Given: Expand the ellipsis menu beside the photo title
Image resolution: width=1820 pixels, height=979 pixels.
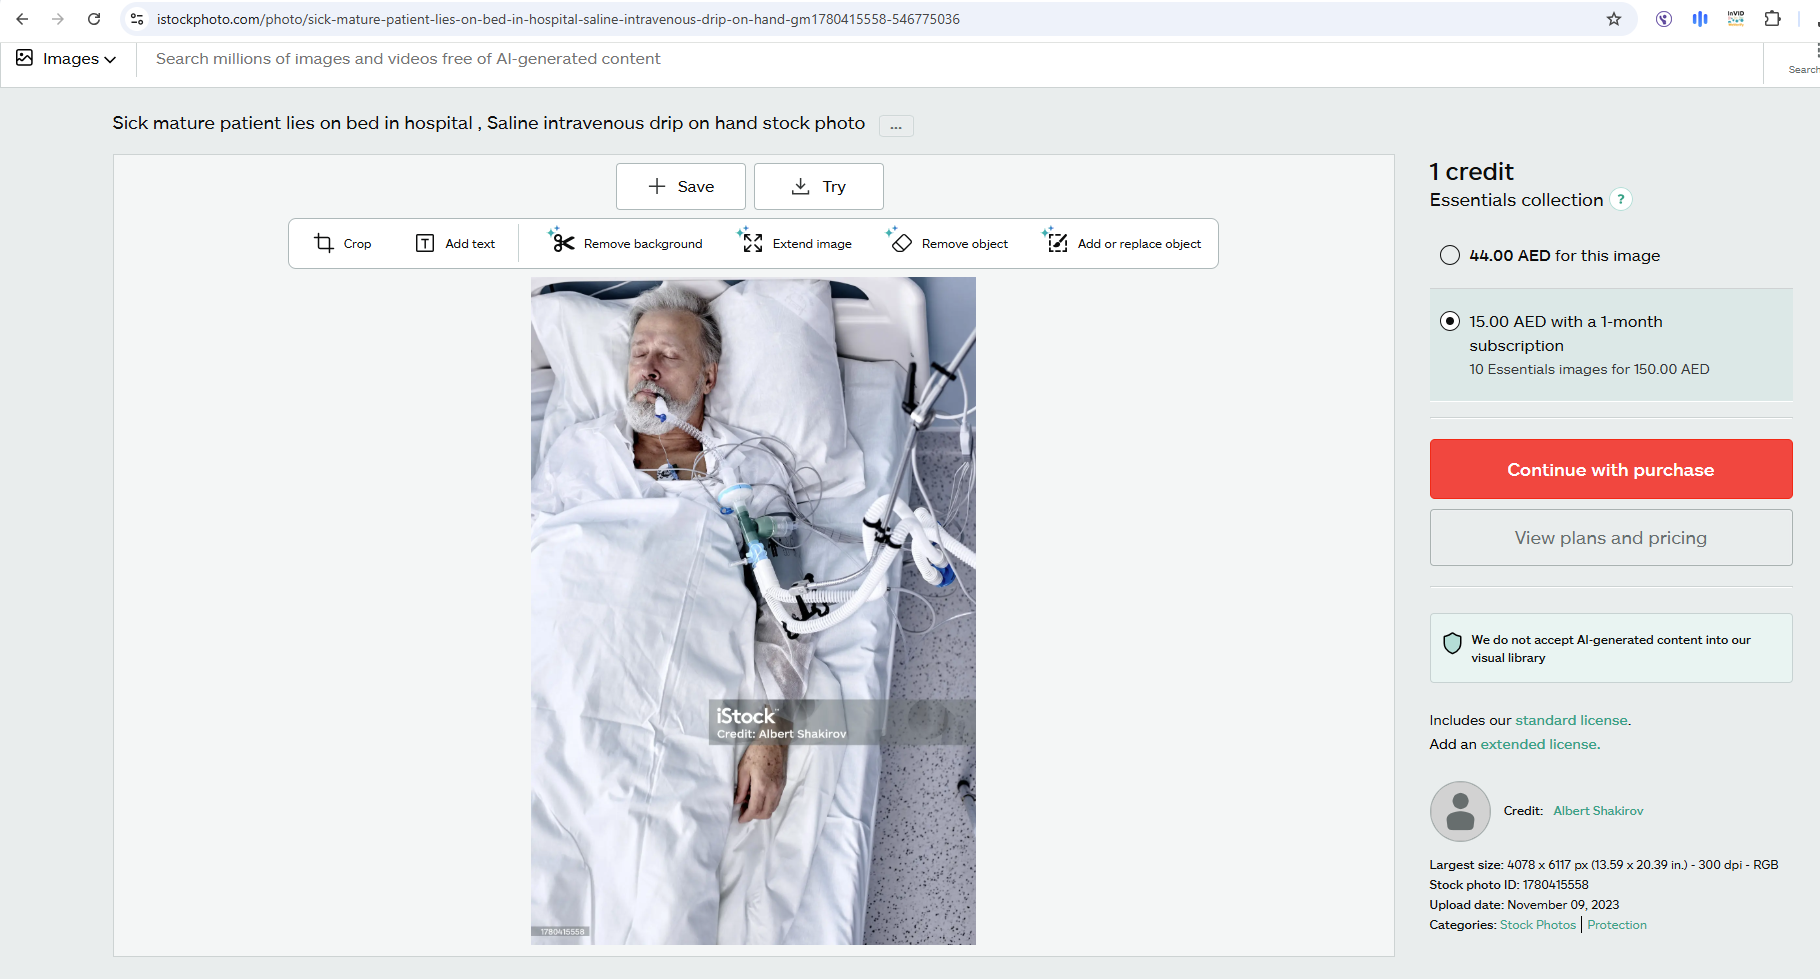Looking at the screenshot, I should point(895,126).
